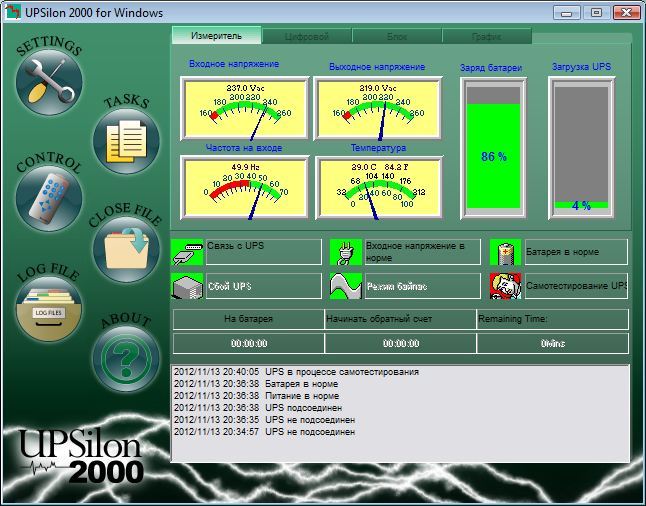The height and width of the screenshot is (506, 646).
Task: Click the battery charge bar at 86 %
Action: (x=493, y=148)
